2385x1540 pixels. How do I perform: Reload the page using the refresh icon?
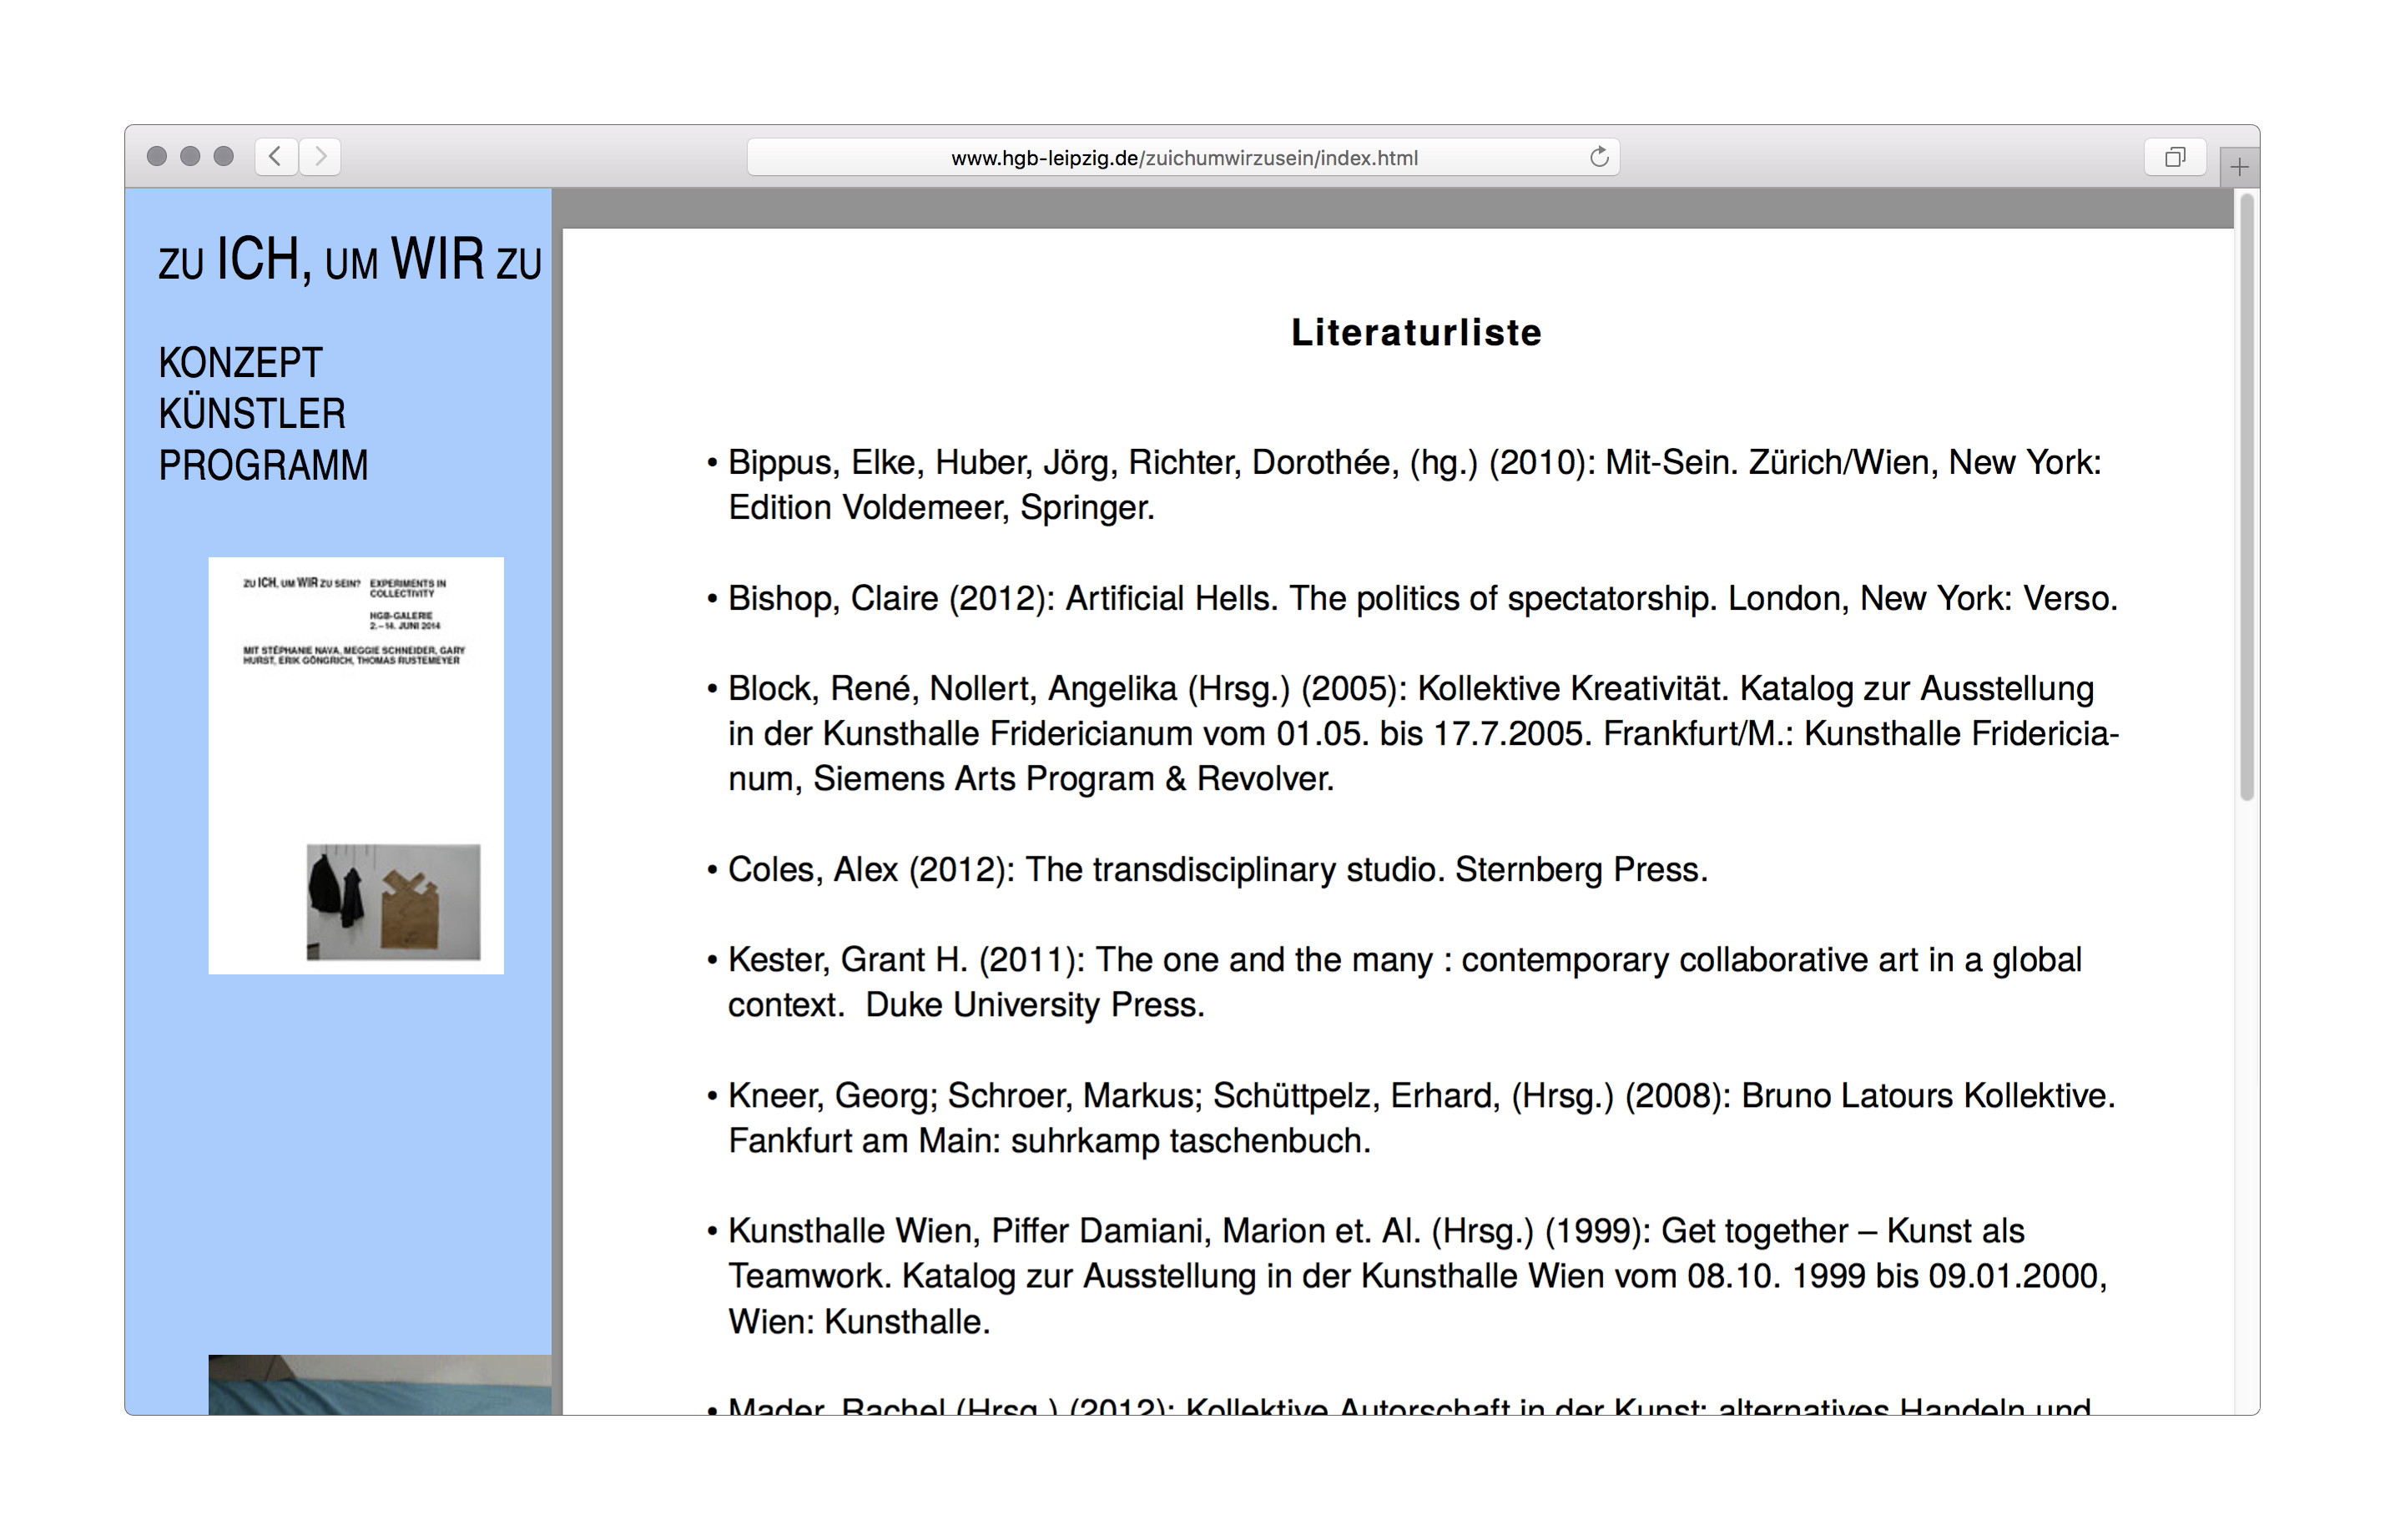1599,157
